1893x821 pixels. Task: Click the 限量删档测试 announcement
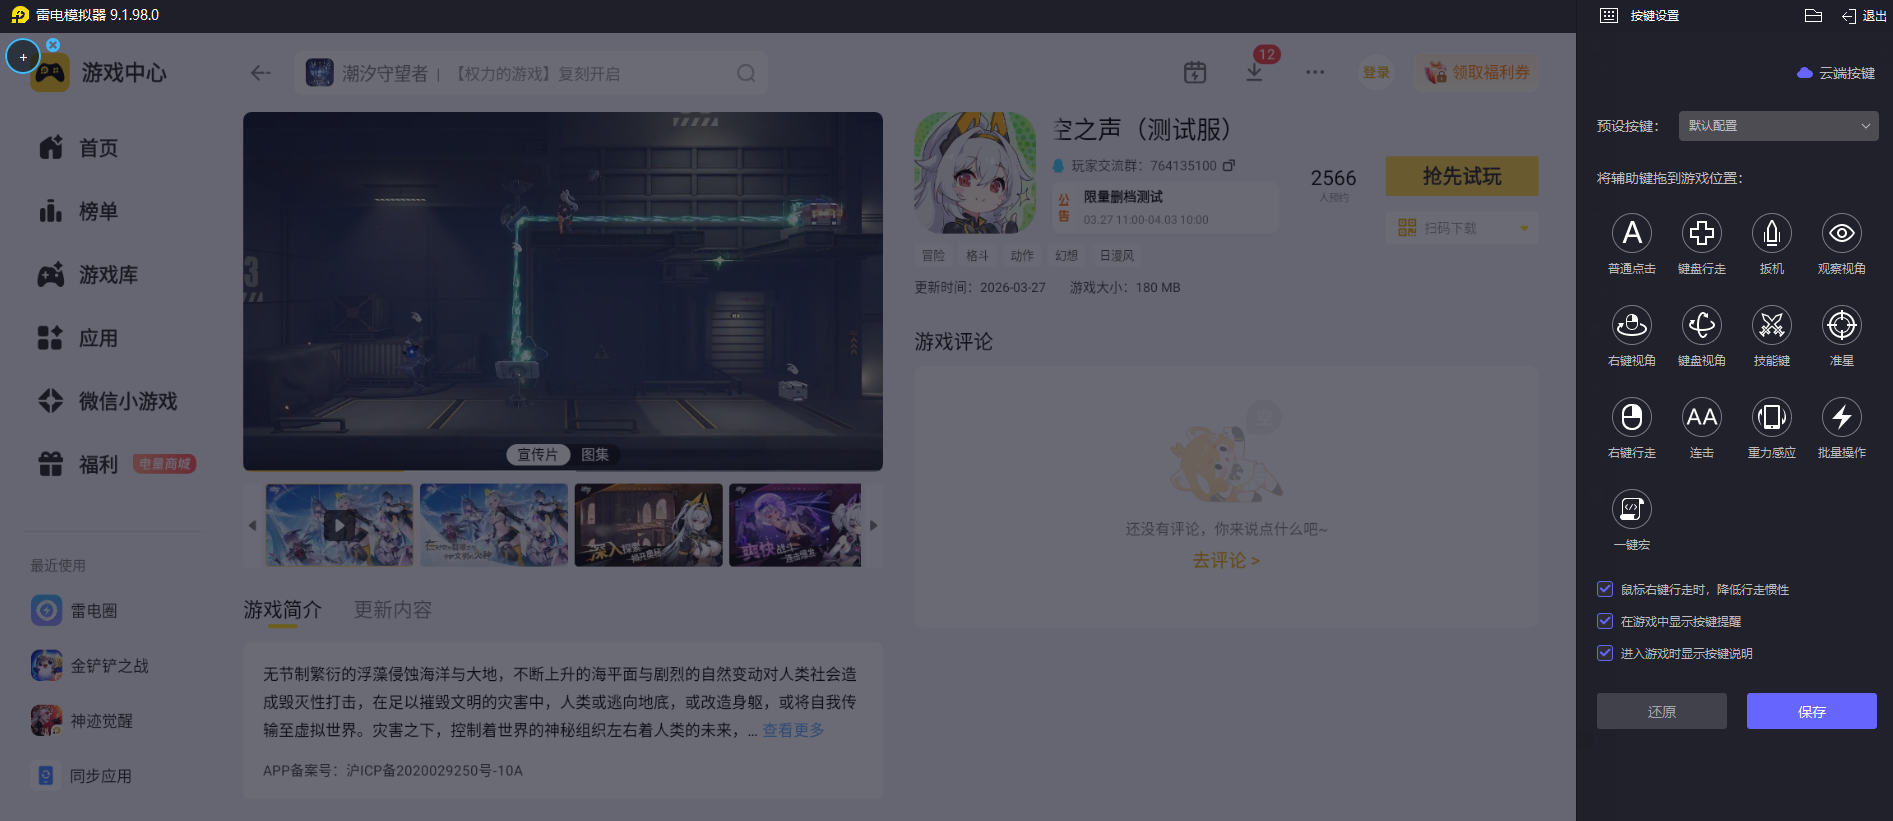pos(1166,207)
